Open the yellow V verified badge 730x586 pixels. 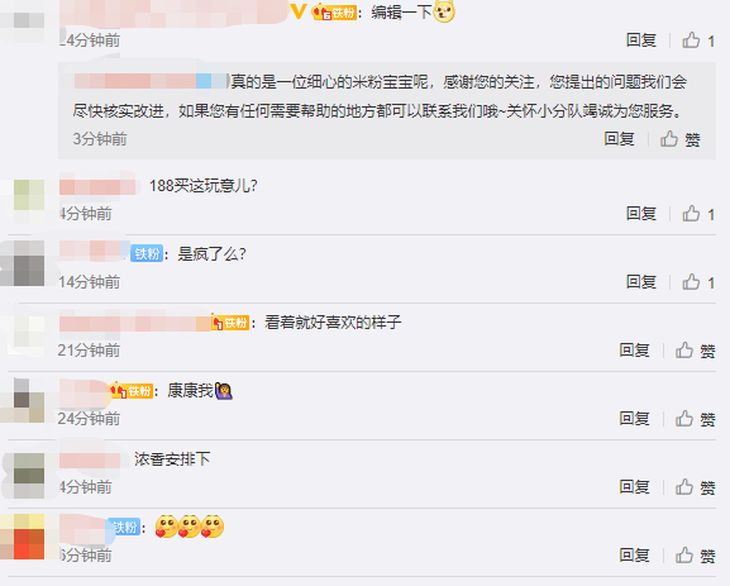coord(298,11)
